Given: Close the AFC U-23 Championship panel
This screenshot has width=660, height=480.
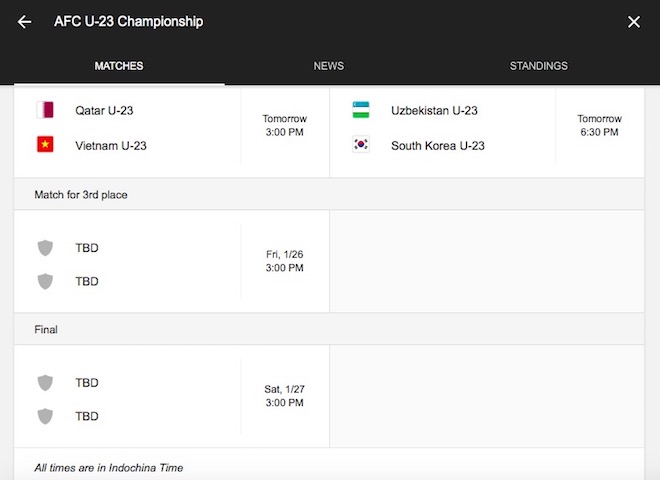Looking at the screenshot, I should tap(634, 22).
